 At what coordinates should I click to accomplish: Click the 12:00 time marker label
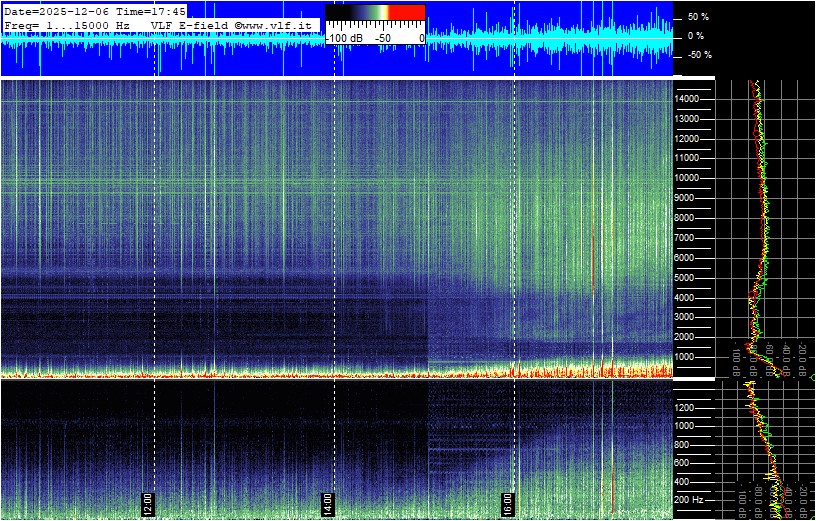[147, 501]
